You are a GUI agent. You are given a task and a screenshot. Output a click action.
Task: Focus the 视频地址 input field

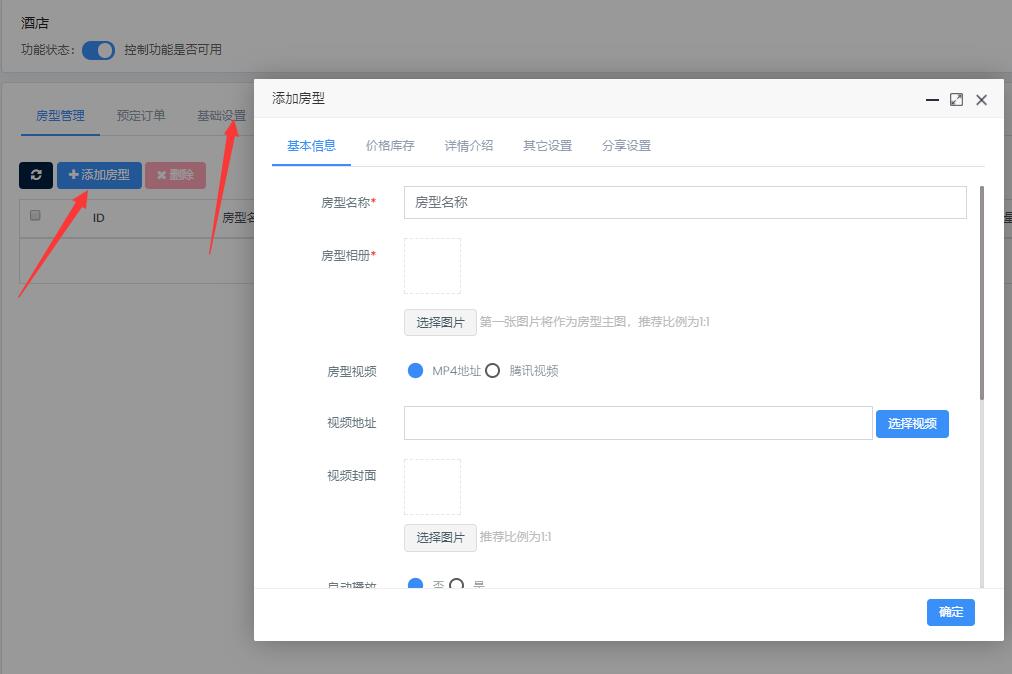point(638,423)
